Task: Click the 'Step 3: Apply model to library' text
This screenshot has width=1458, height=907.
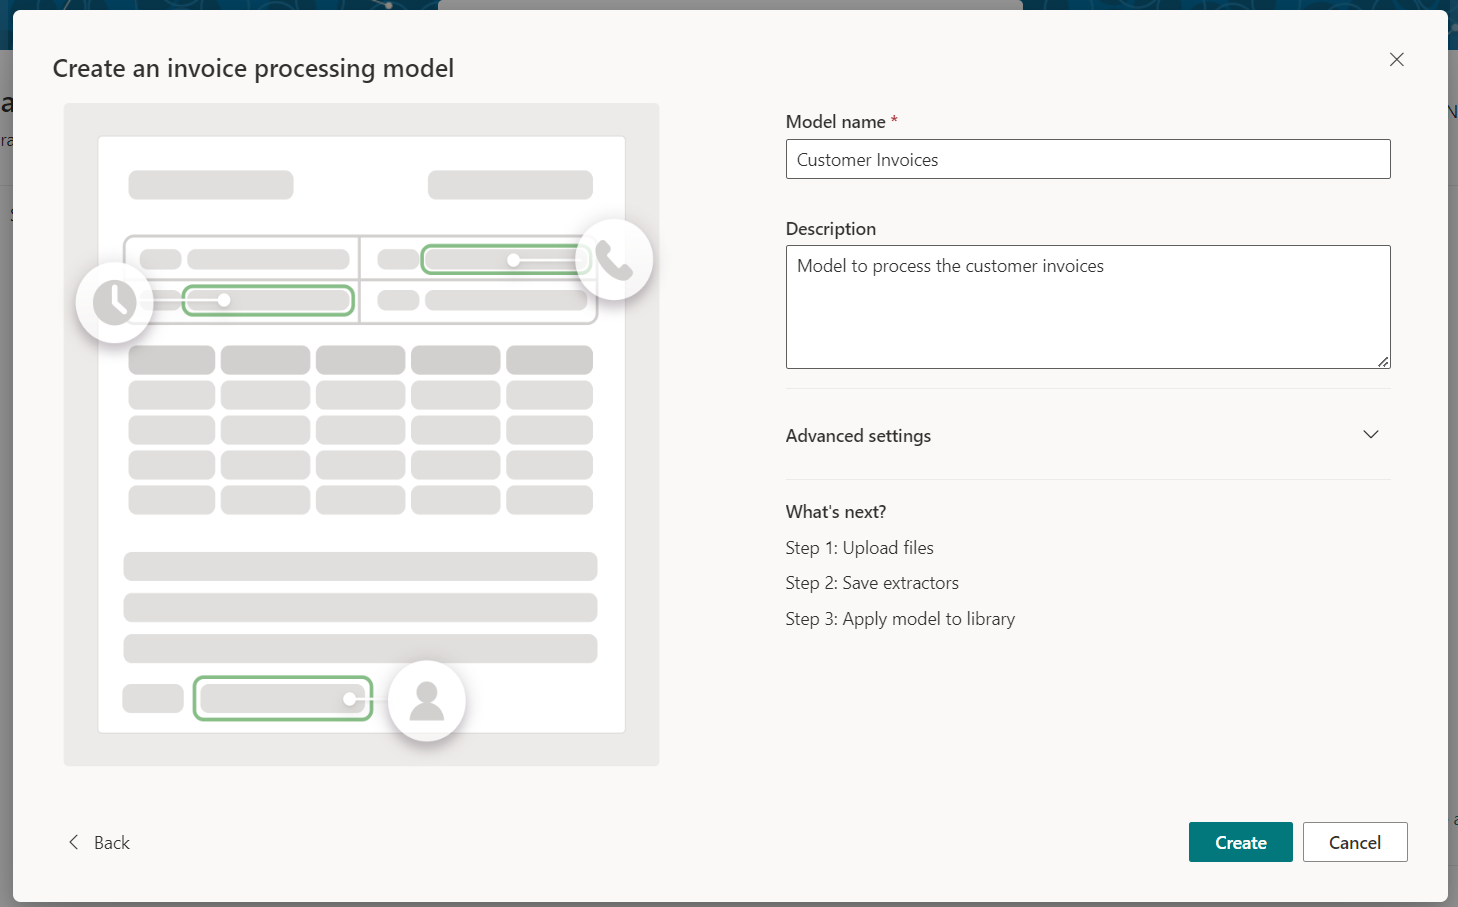Action: click(x=900, y=619)
